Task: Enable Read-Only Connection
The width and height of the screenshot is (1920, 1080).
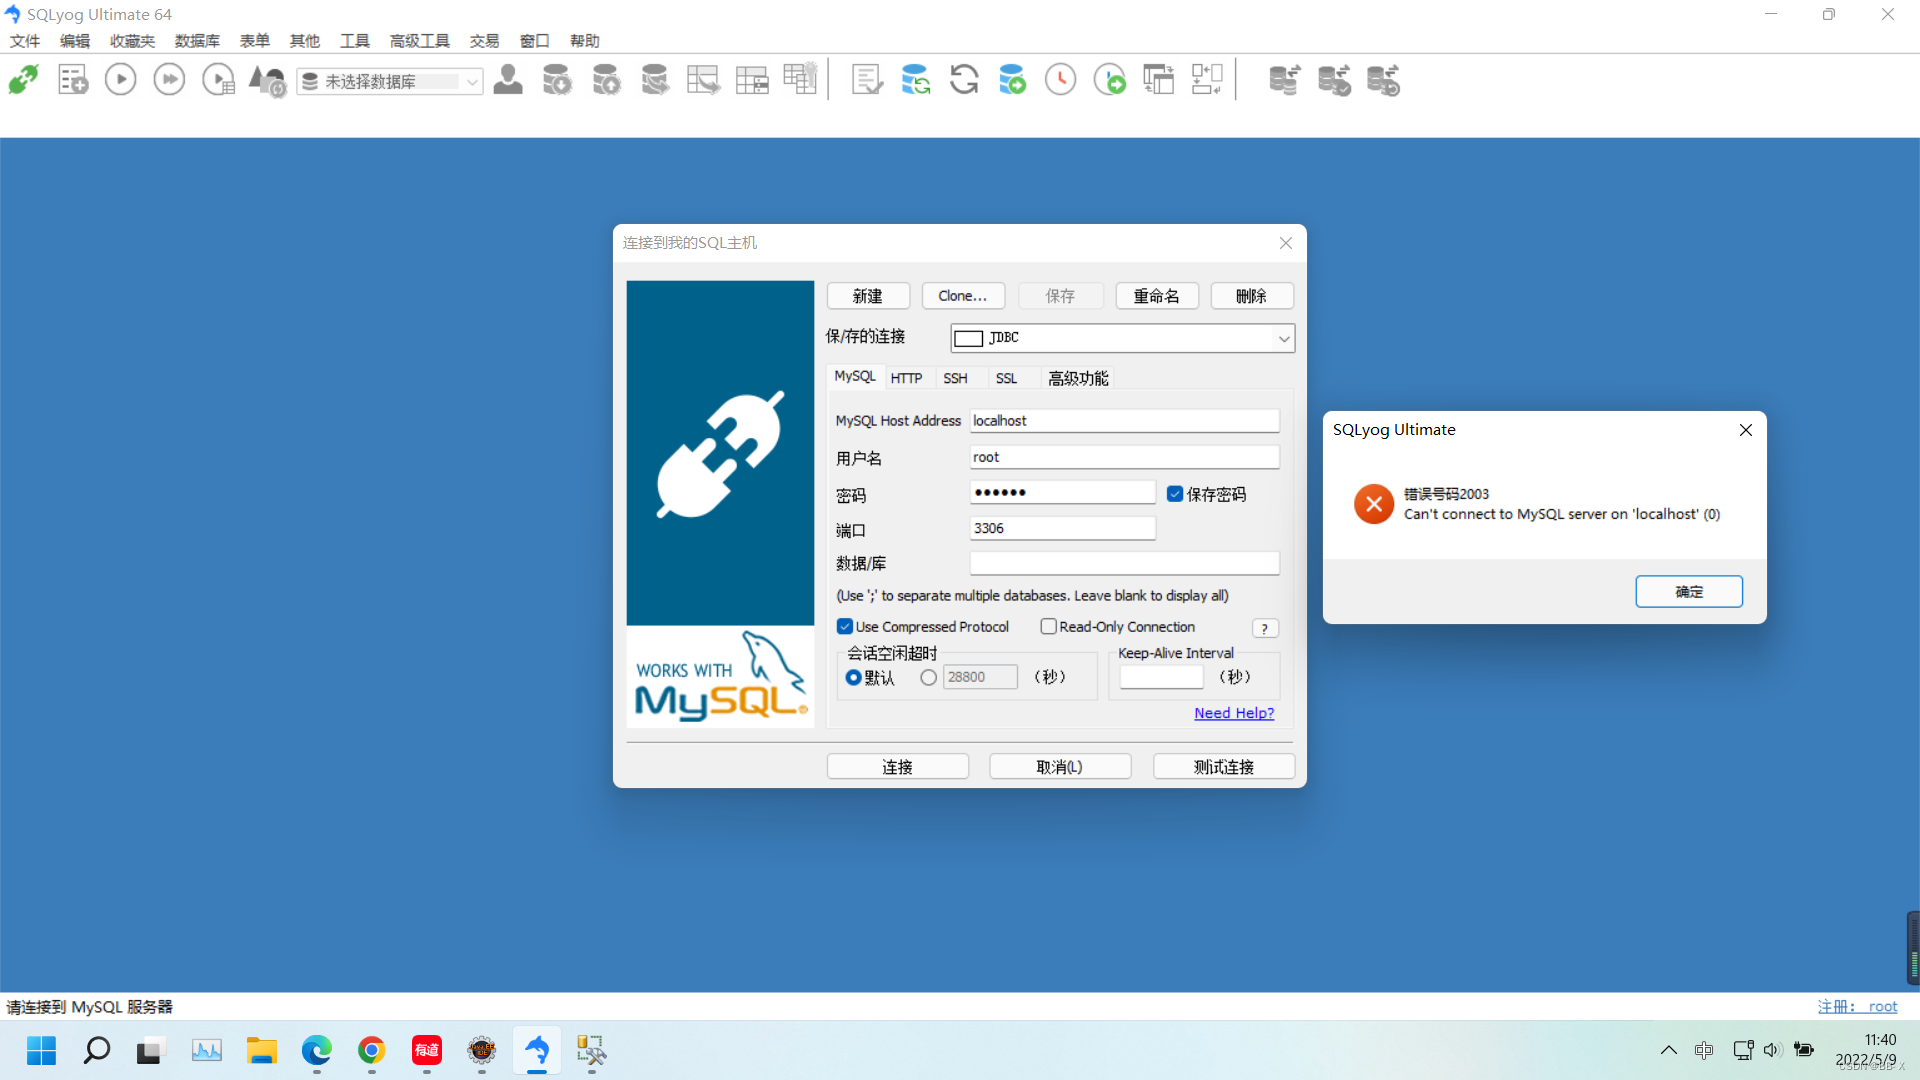Action: 1049,626
